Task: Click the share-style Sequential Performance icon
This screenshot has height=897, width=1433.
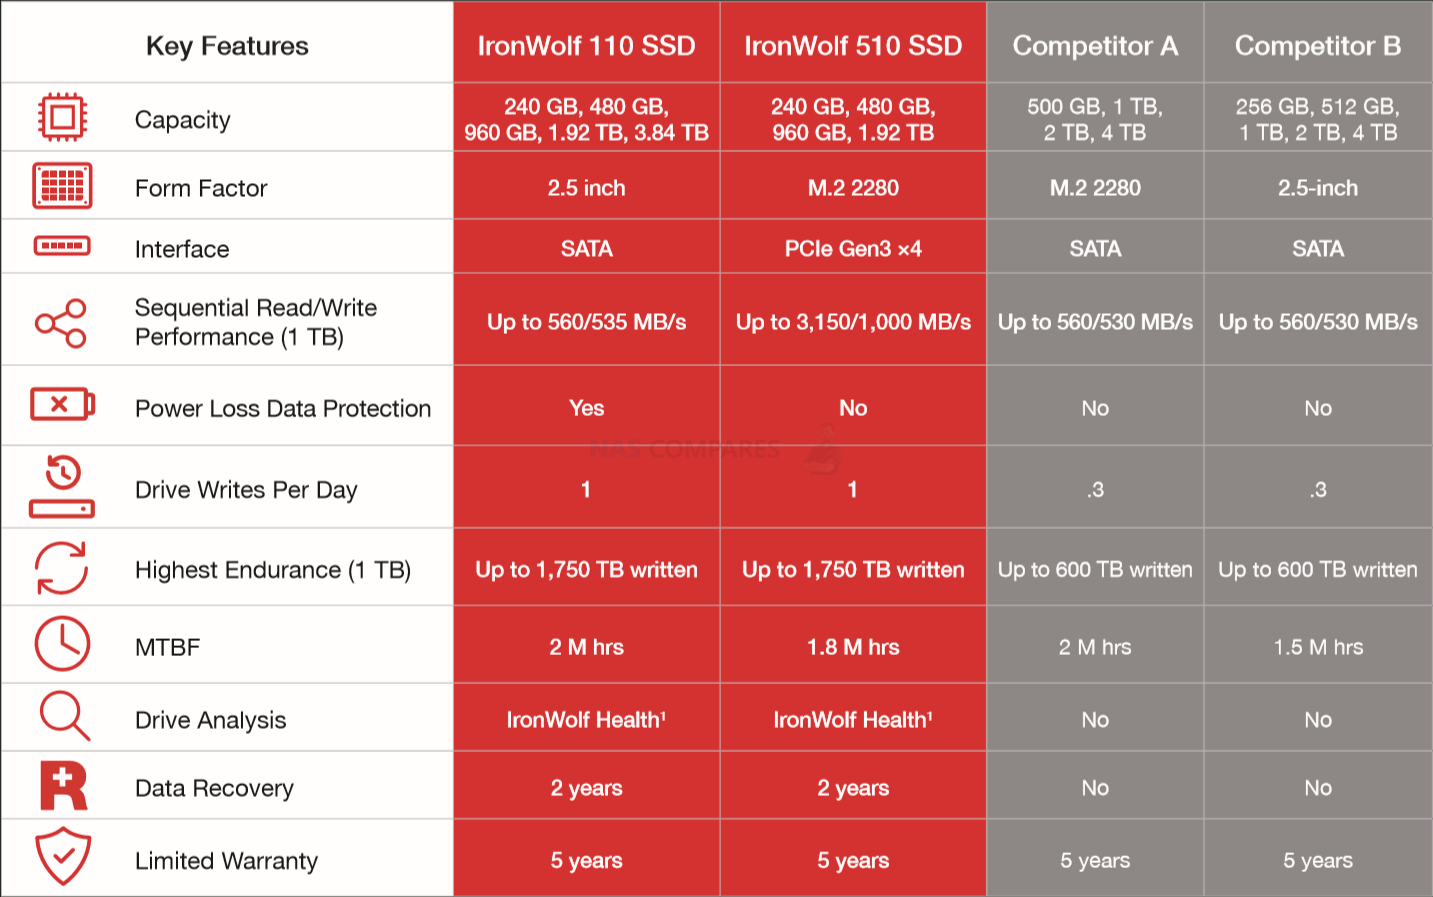Action: tap(62, 322)
